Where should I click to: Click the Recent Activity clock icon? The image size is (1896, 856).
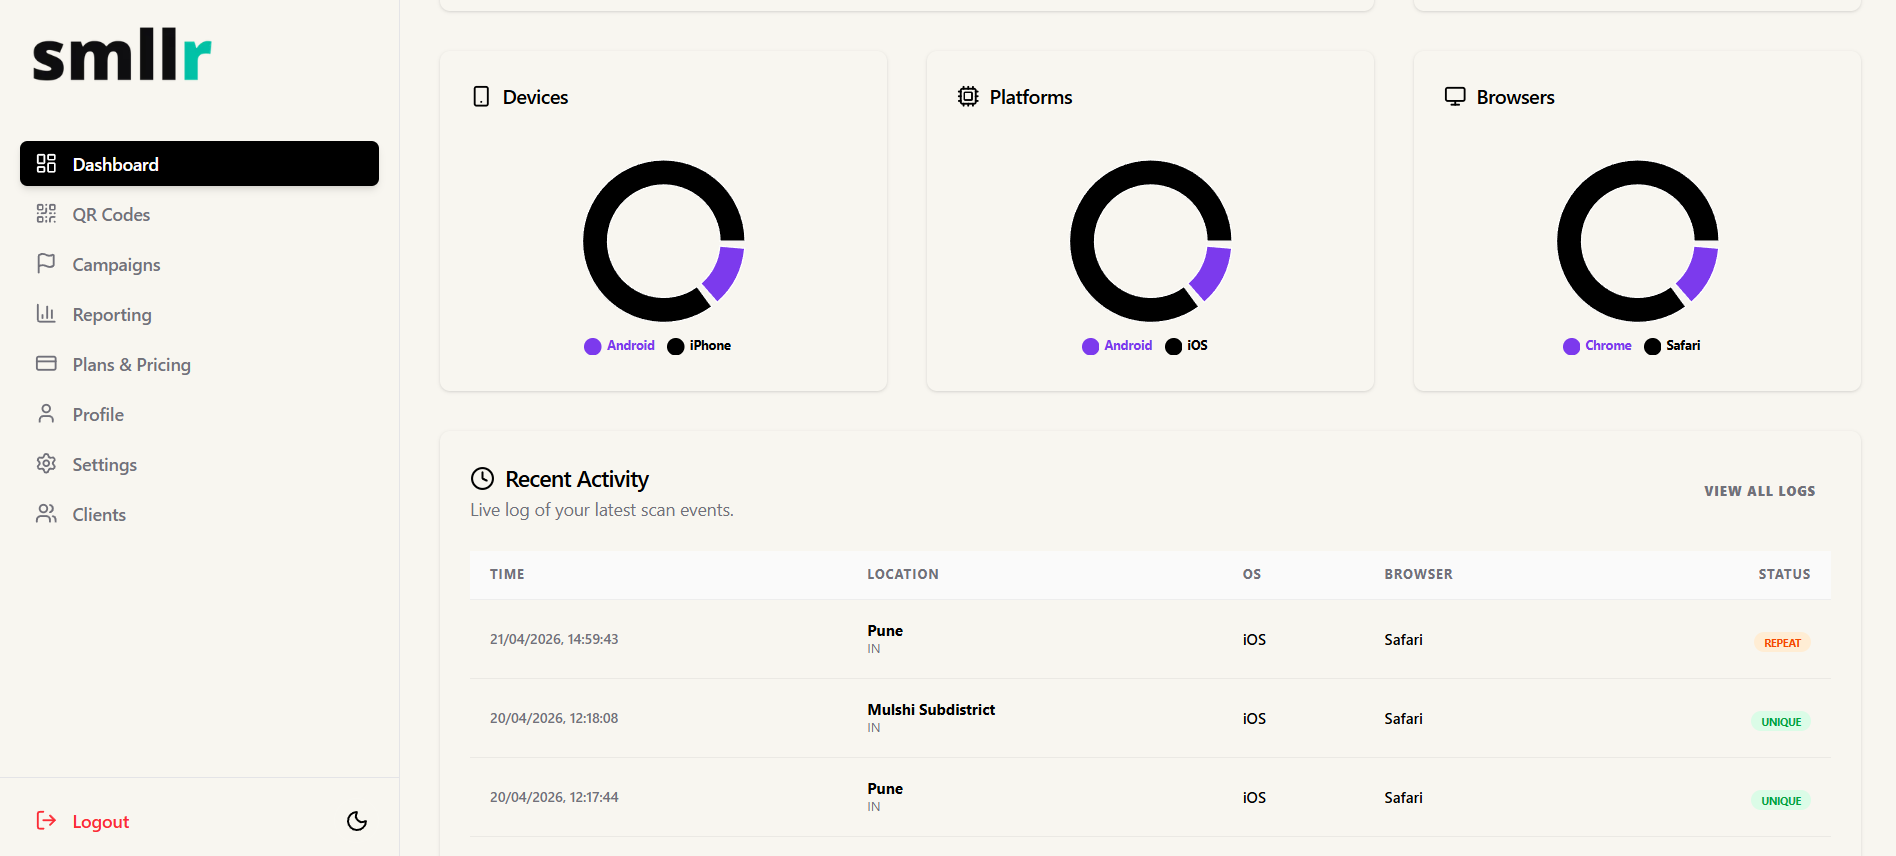click(x=482, y=479)
